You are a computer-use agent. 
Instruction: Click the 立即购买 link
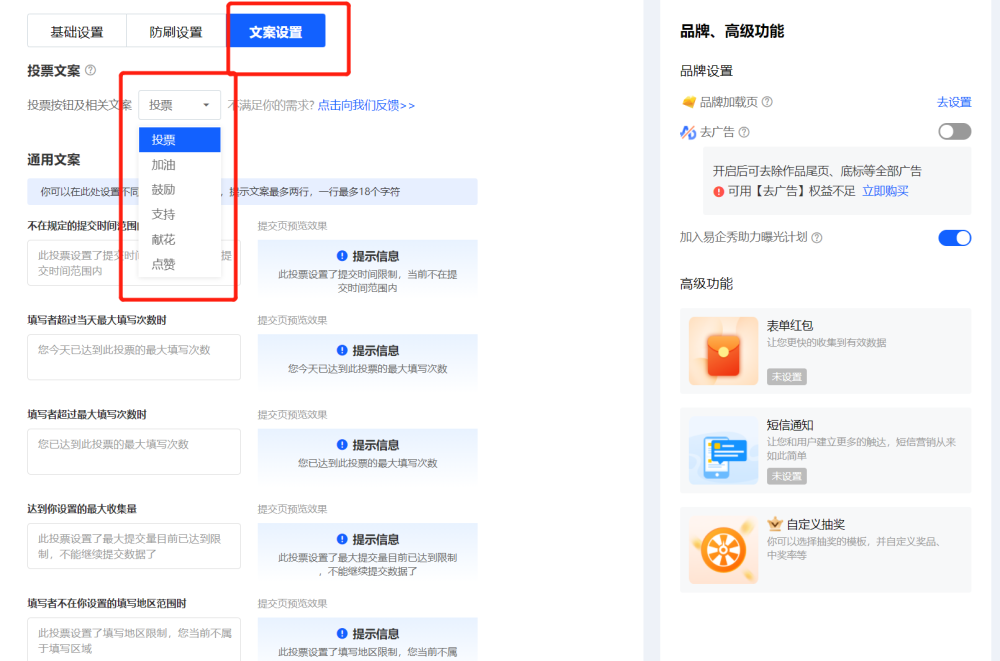pos(885,191)
